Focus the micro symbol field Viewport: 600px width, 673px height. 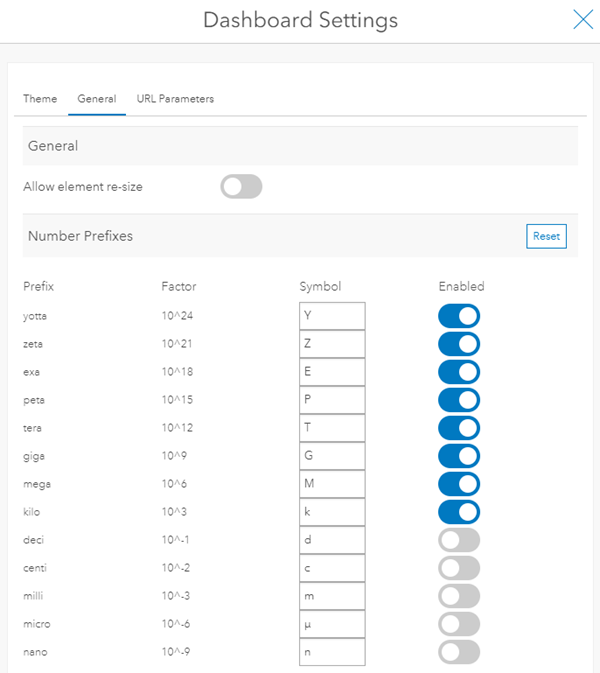(332, 624)
